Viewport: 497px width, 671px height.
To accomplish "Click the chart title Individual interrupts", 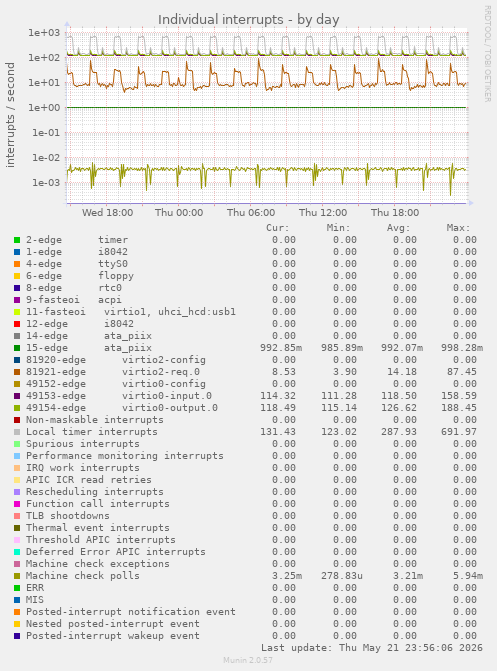I will tap(248, 20).
